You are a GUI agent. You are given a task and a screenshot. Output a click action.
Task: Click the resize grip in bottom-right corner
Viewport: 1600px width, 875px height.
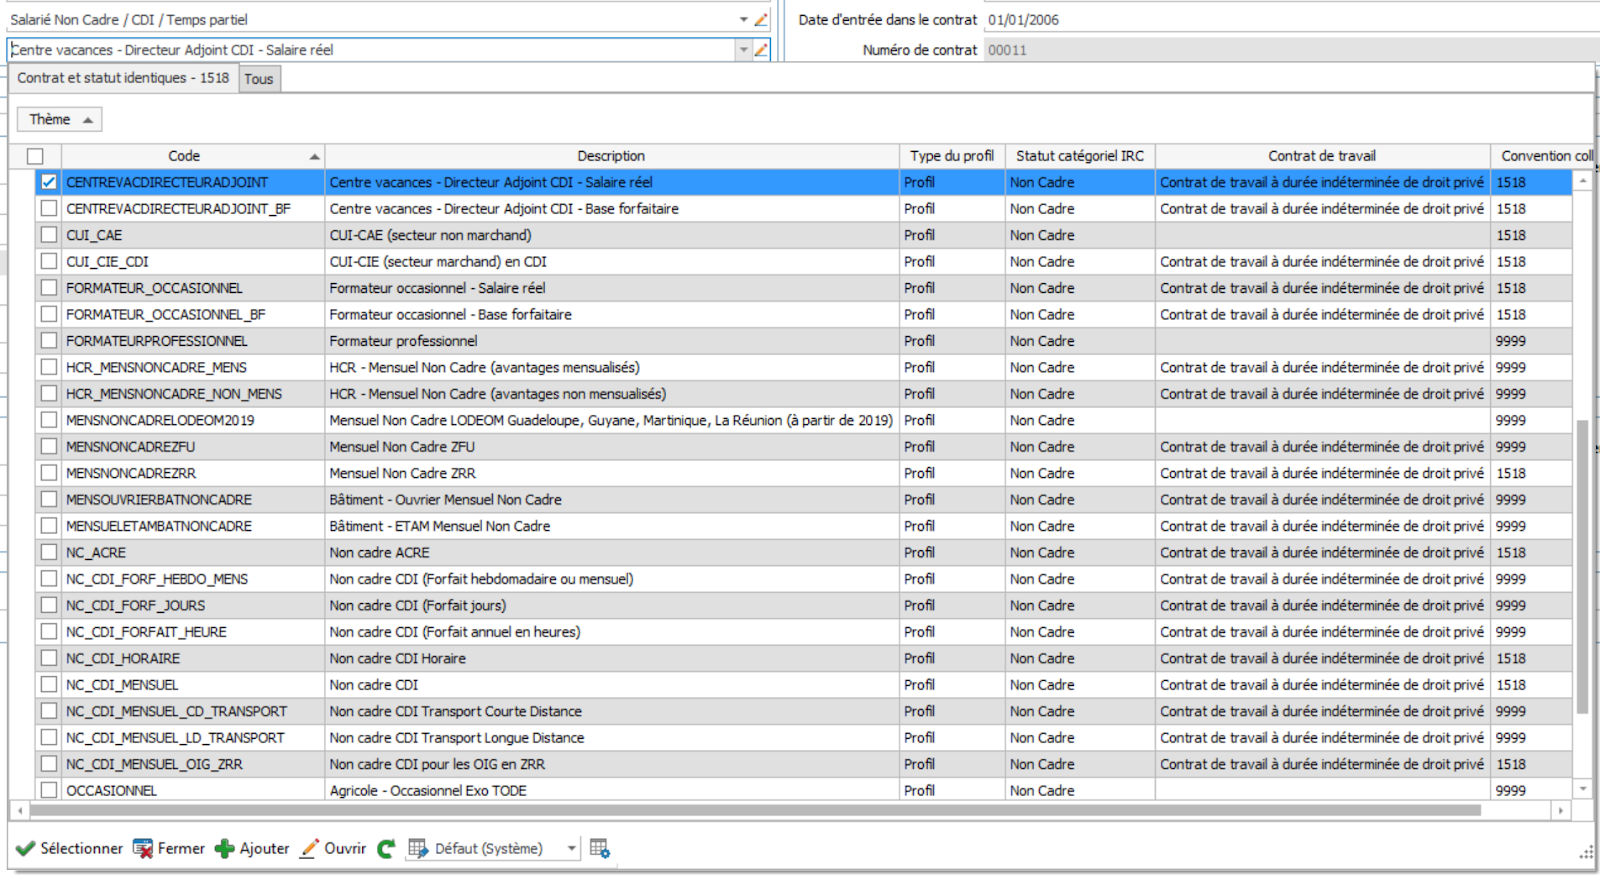tap(1586, 852)
